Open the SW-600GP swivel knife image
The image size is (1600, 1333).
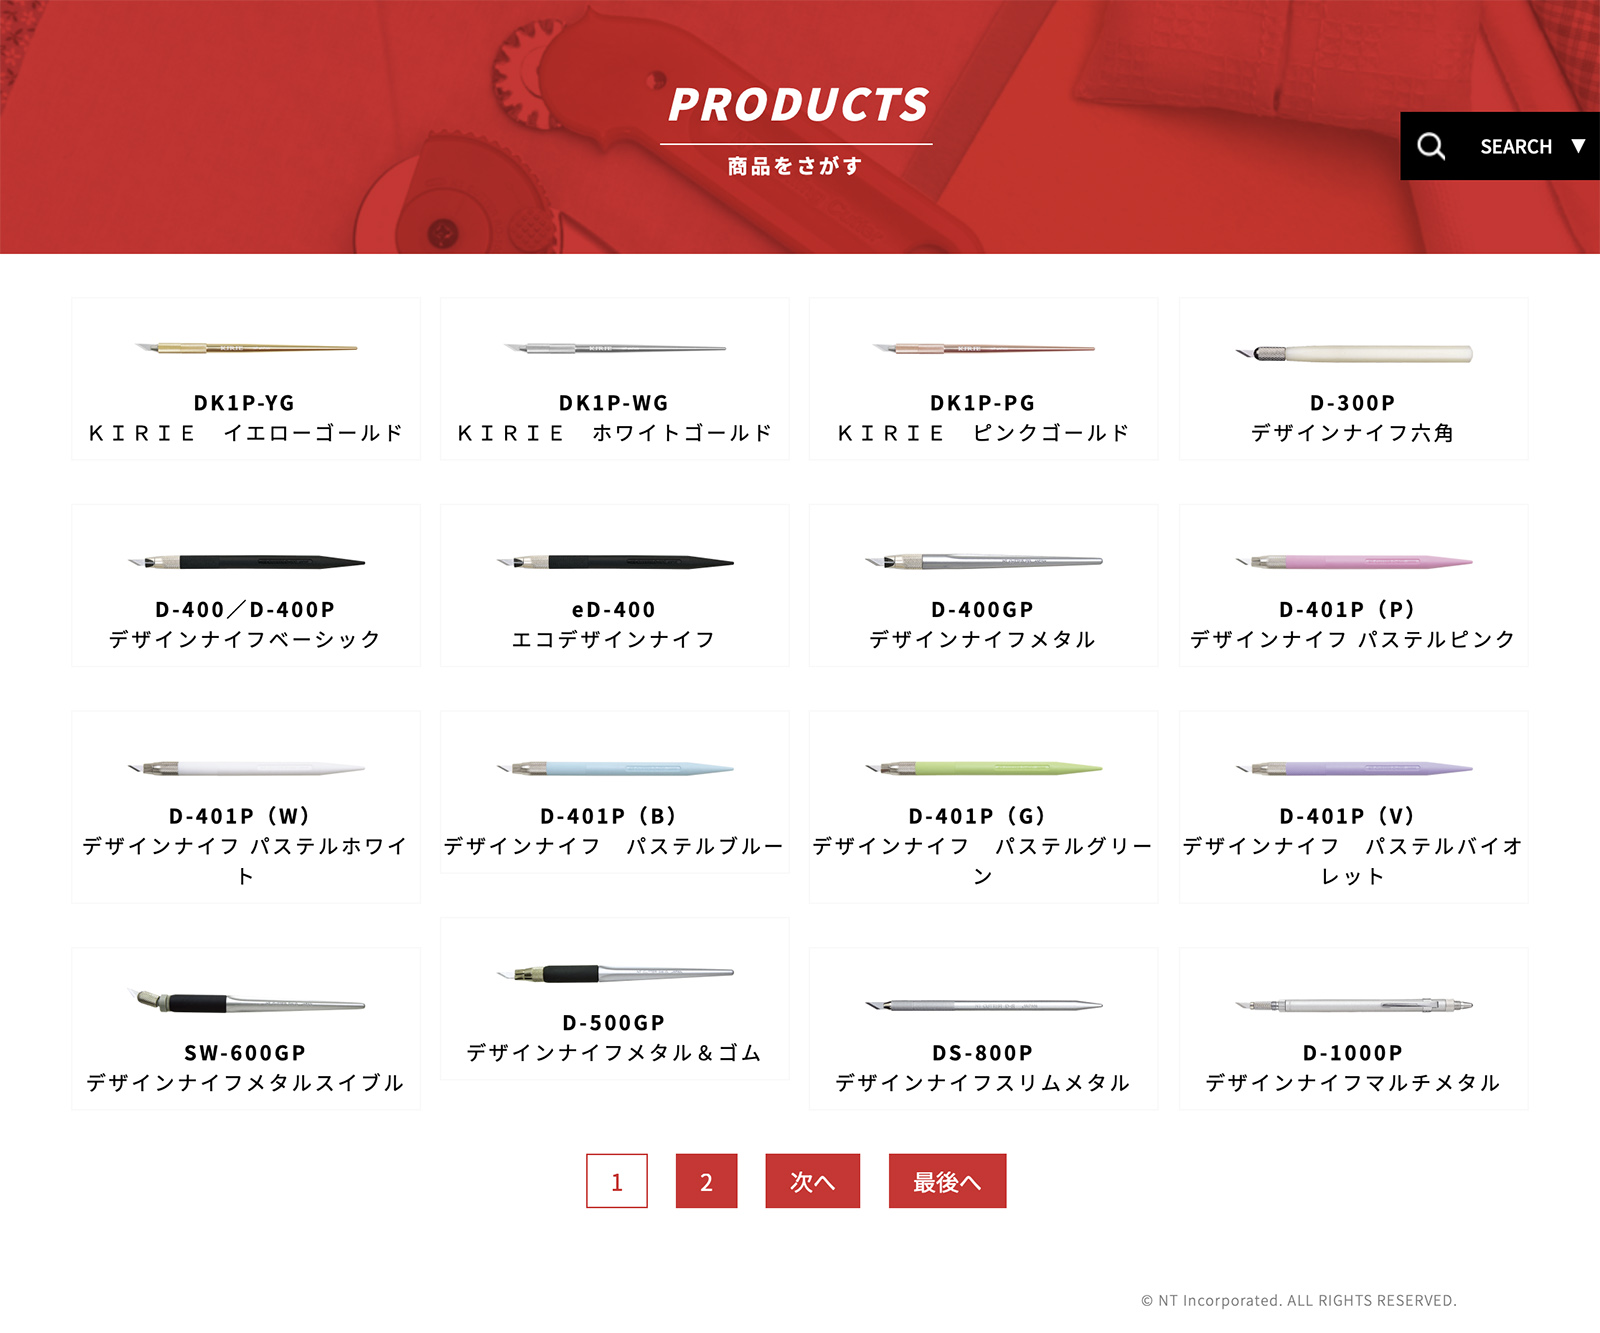(246, 1001)
